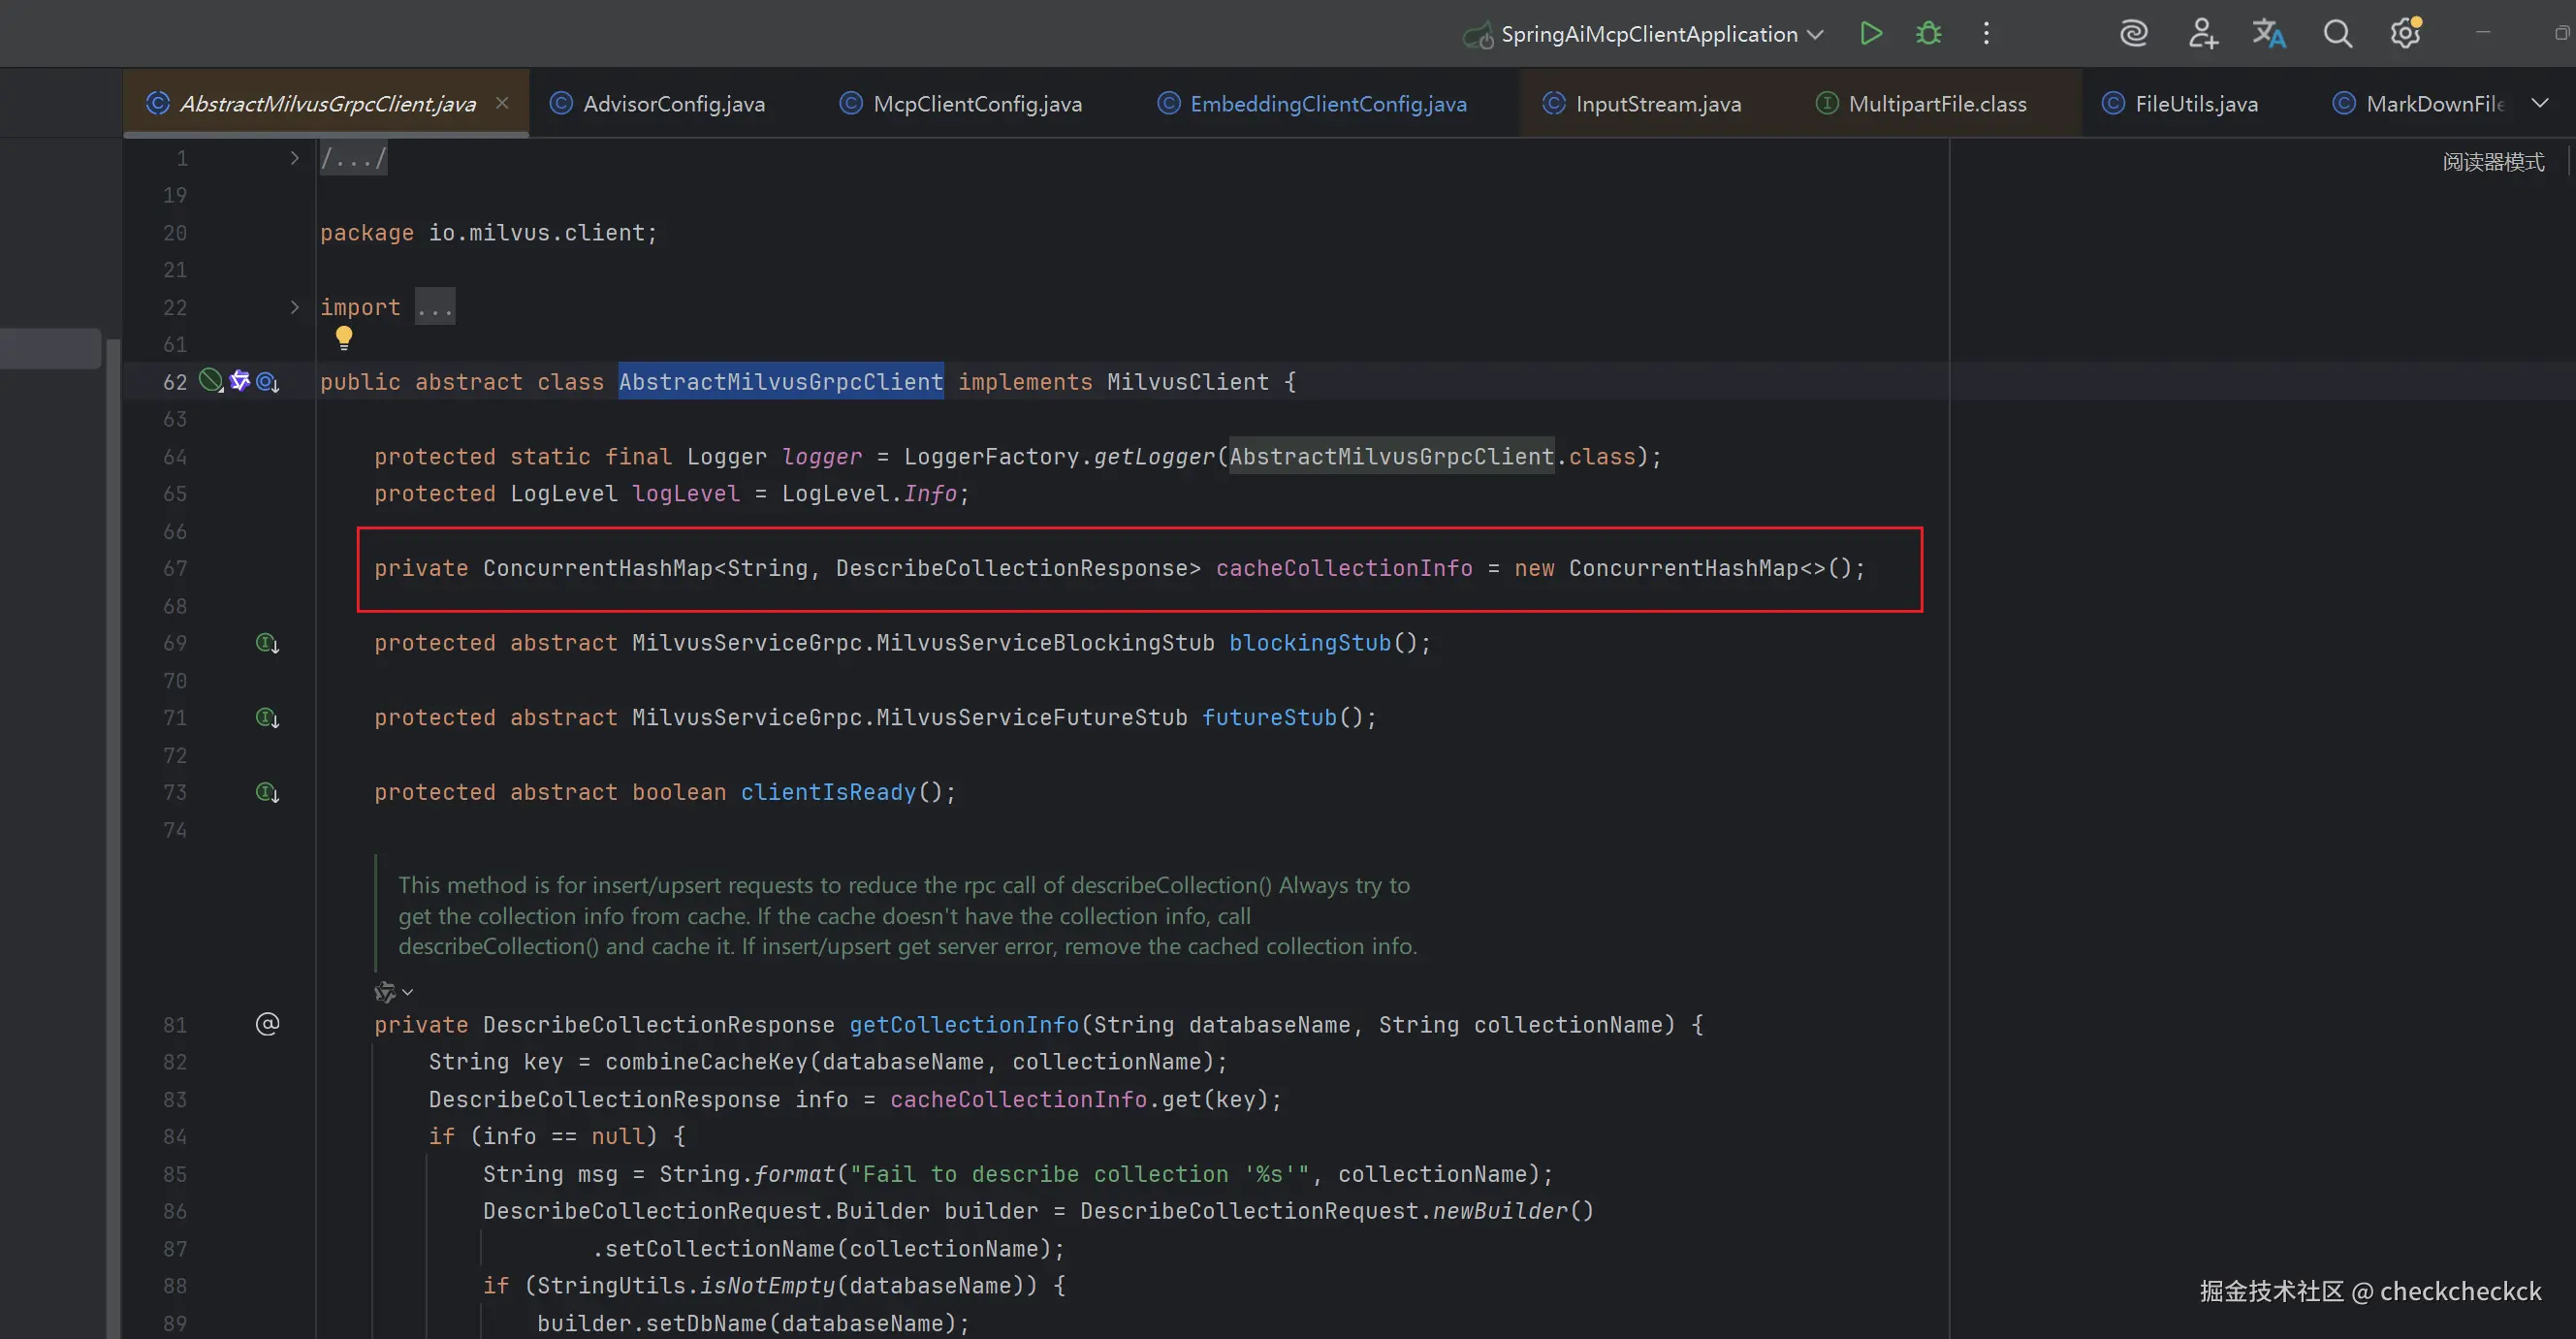Click the rendered doc comment about insert/upsert requests

907,915
